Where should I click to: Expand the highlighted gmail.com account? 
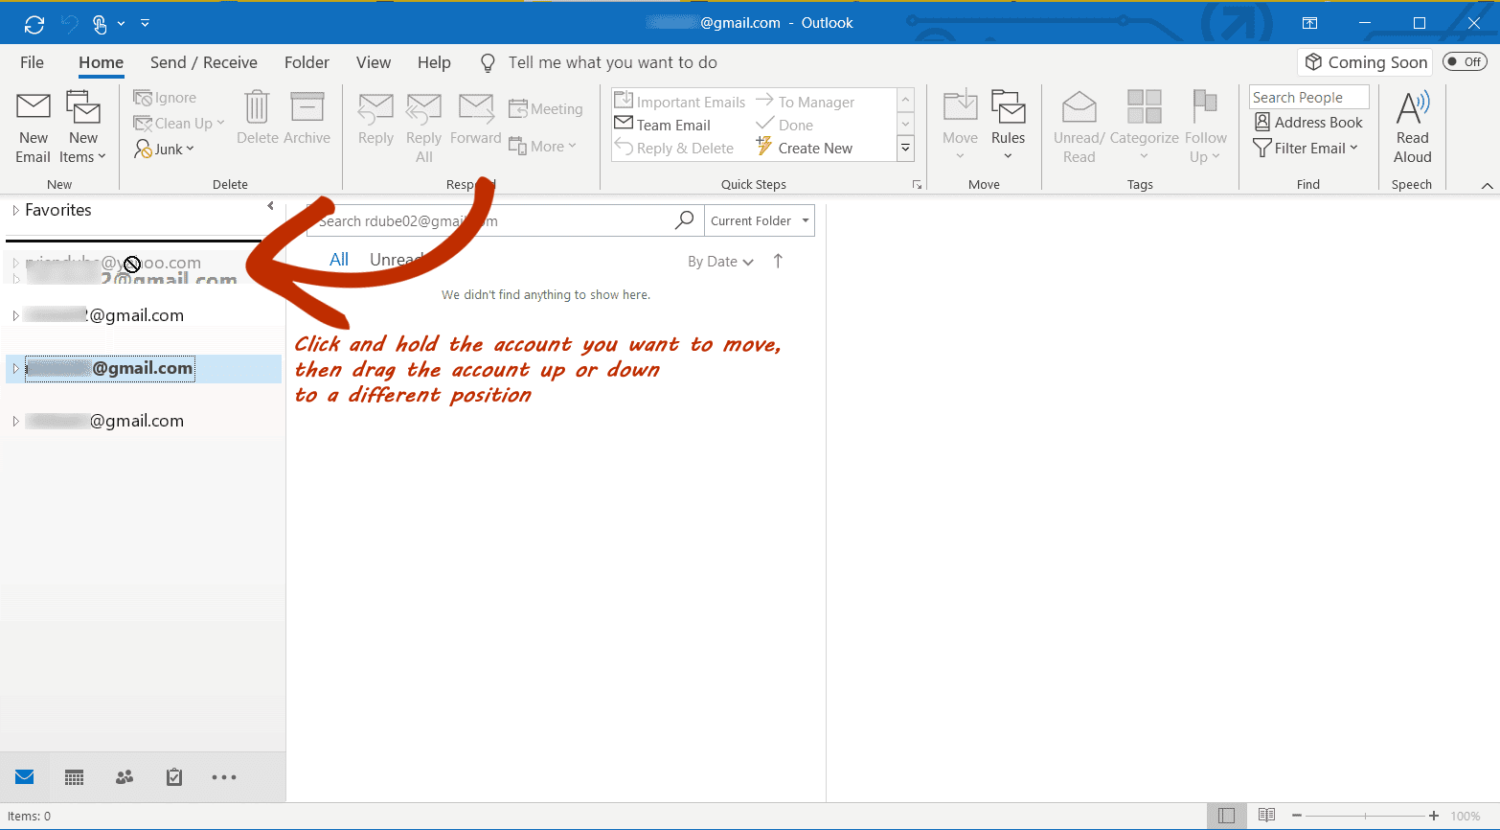coord(15,369)
